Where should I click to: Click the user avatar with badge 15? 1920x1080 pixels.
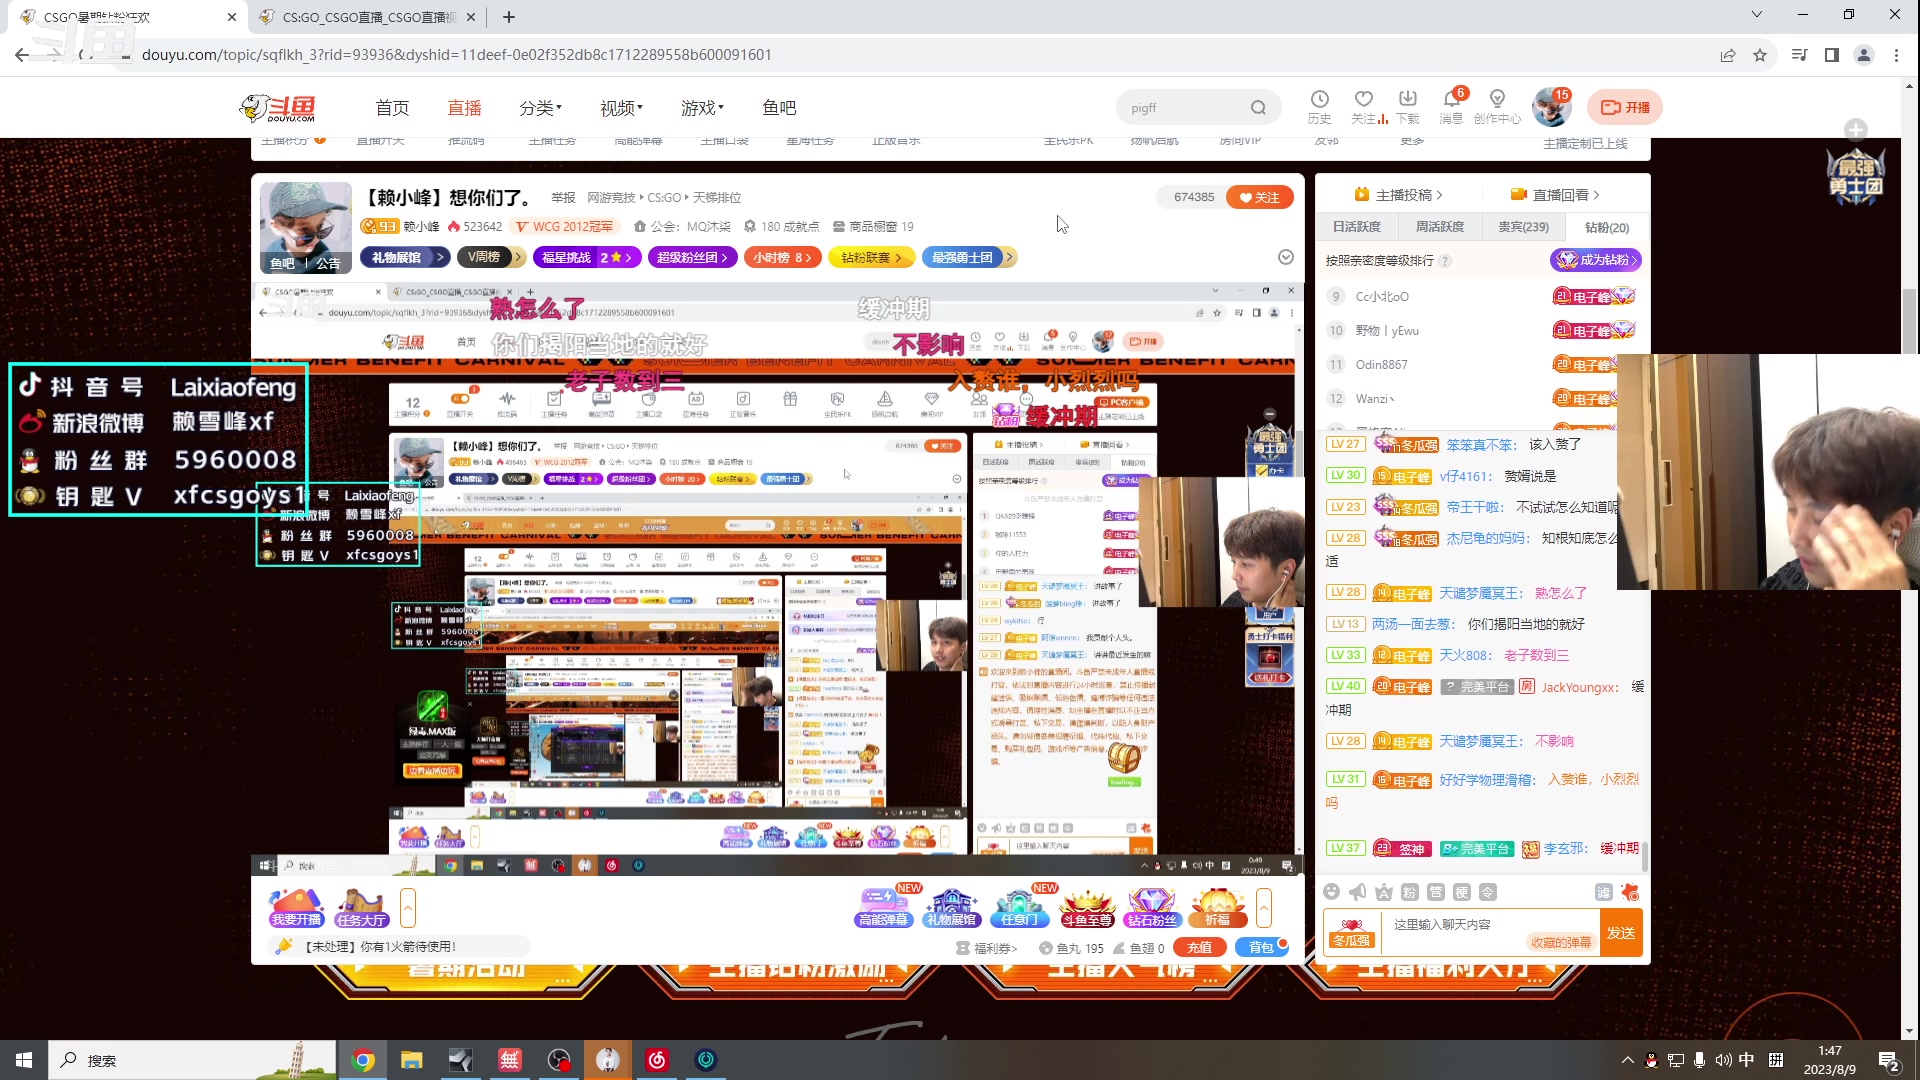click(1551, 107)
